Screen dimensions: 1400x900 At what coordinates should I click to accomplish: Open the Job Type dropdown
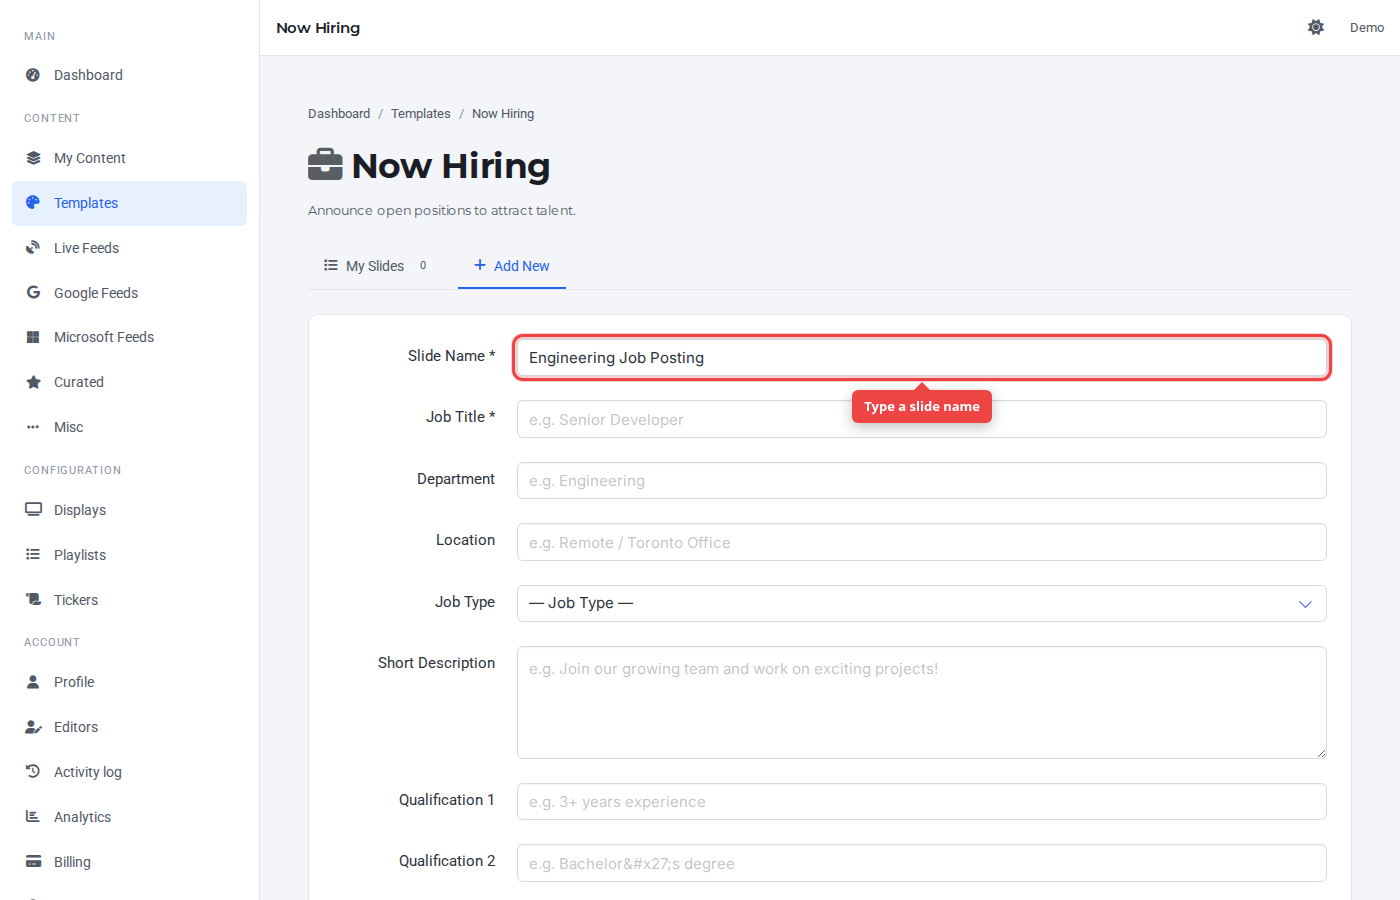(921, 603)
